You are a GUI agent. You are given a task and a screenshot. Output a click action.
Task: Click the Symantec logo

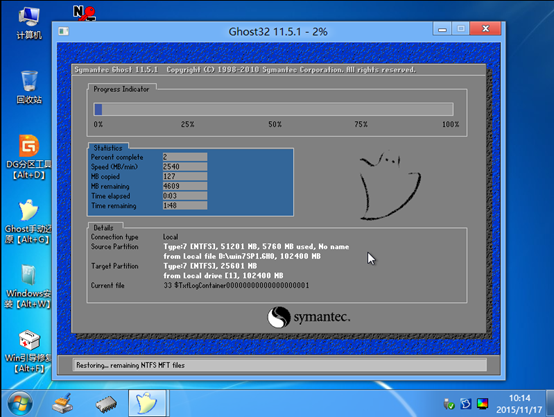point(309,317)
